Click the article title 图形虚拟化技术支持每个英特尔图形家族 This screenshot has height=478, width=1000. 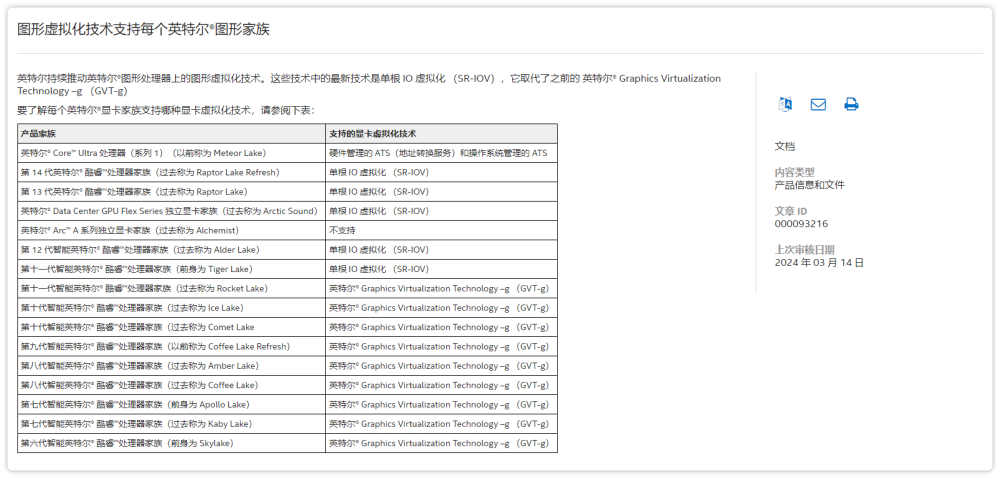[x=143, y=29]
